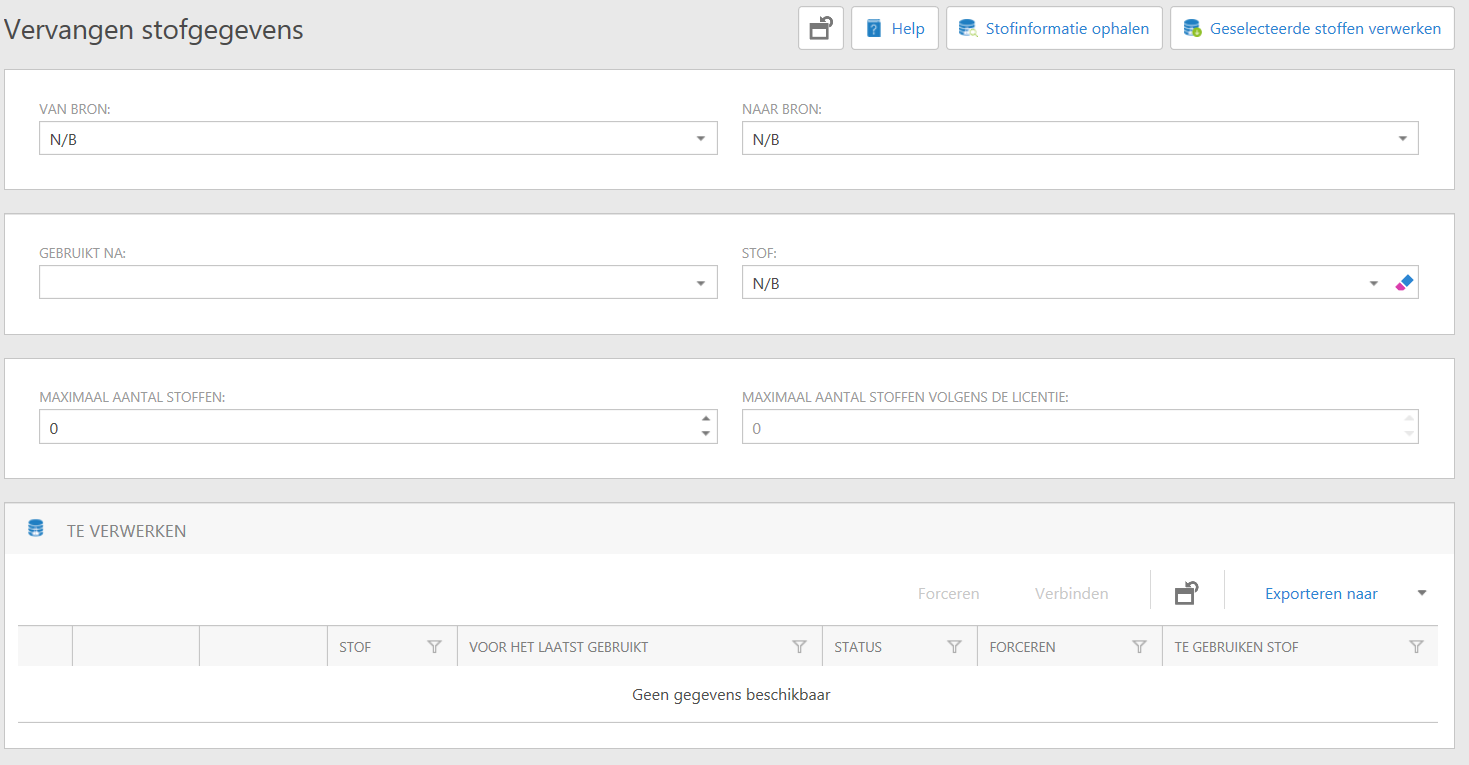Open filter on Te gebruiken stof column
The height and width of the screenshot is (765, 1469).
pyautogui.click(x=1416, y=647)
